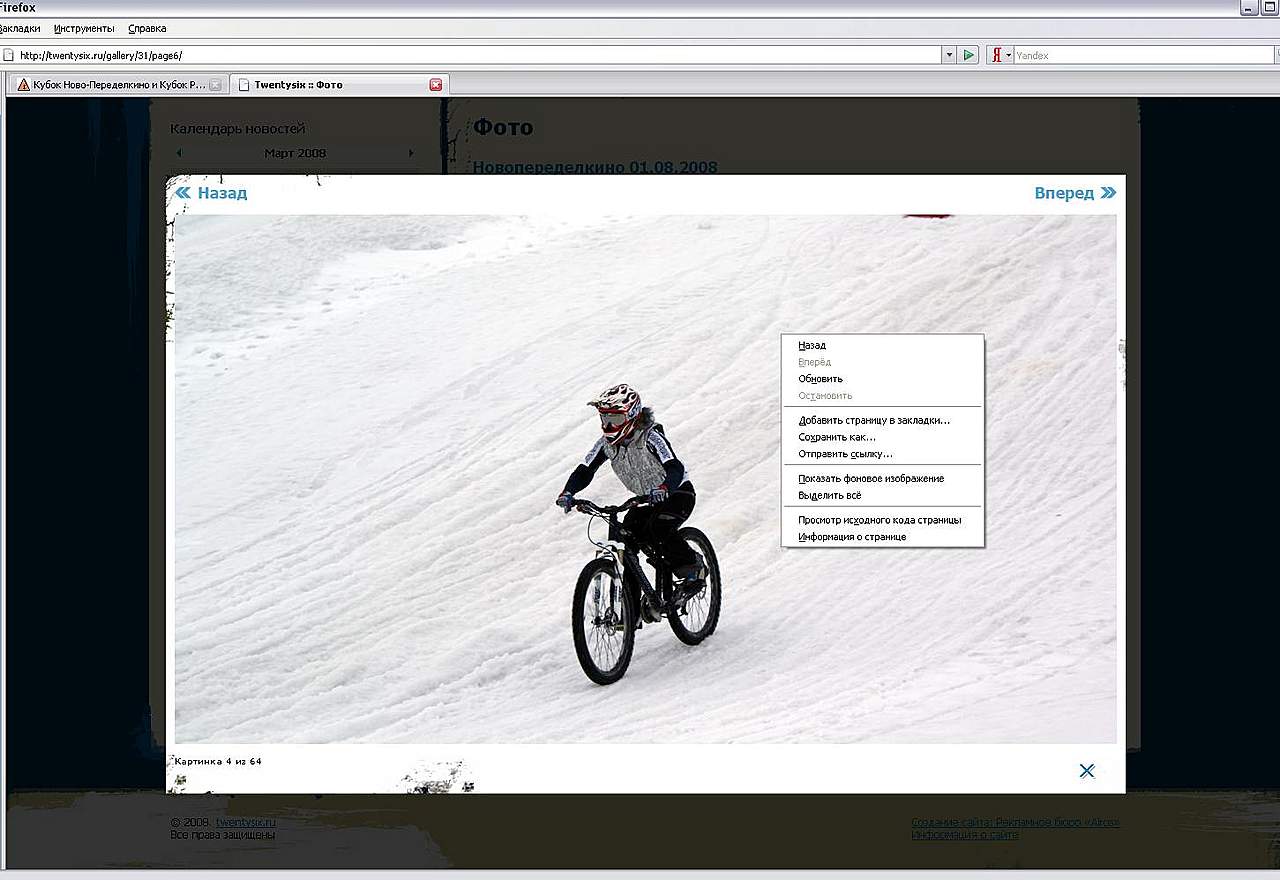The height and width of the screenshot is (880, 1280).
Task: Open the Инструменты menu in the menu bar
Action: (84, 28)
